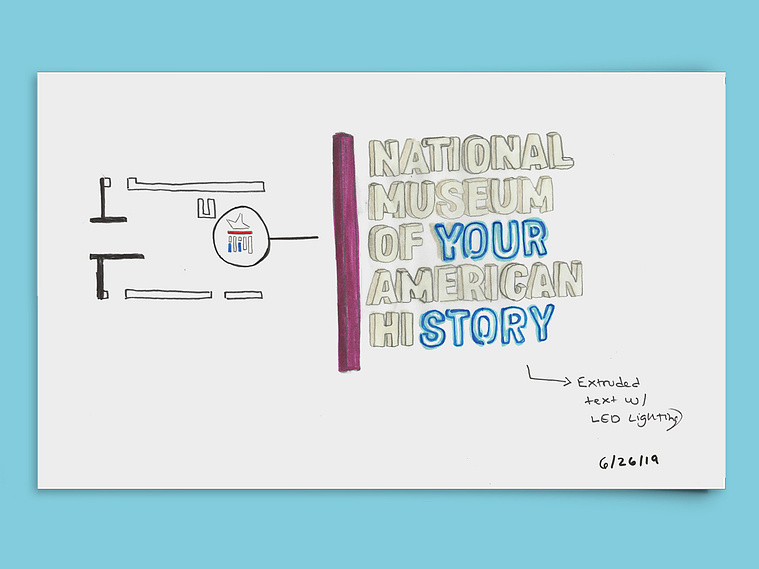Click the handwritten word Extruded
This screenshot has height=569, width=759.
[608, 383]
